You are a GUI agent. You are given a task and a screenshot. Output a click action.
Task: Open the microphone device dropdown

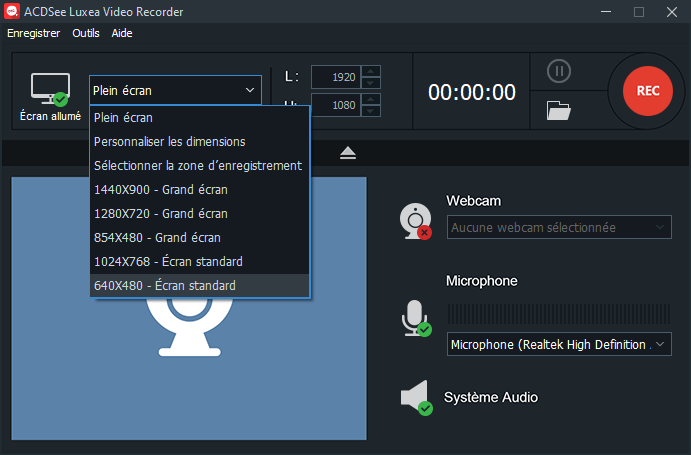[x=559, y=345]
